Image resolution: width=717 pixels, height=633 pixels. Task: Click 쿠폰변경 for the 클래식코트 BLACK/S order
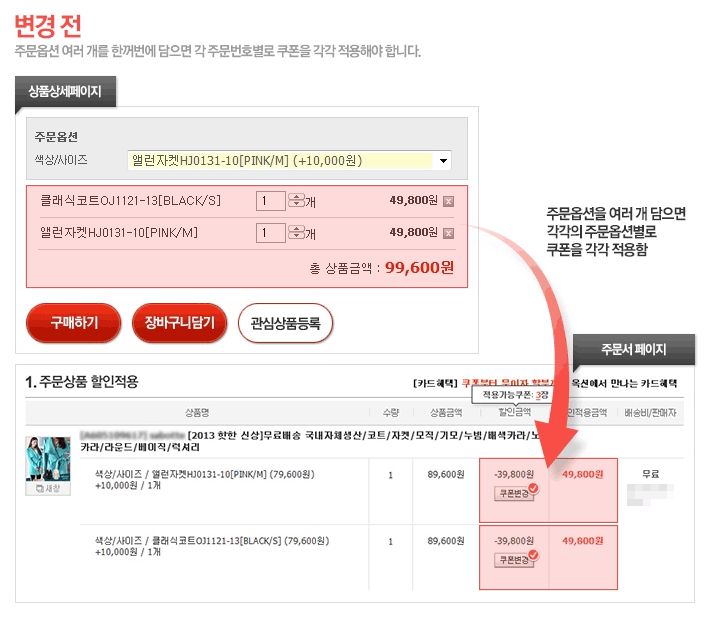pyautogui.click(x=511, y=560)
